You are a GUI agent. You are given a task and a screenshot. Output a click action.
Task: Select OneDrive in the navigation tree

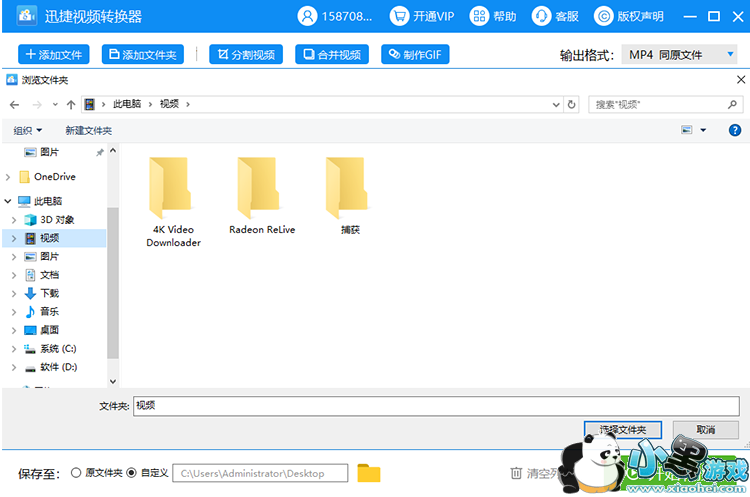click(x=55, y=177)
